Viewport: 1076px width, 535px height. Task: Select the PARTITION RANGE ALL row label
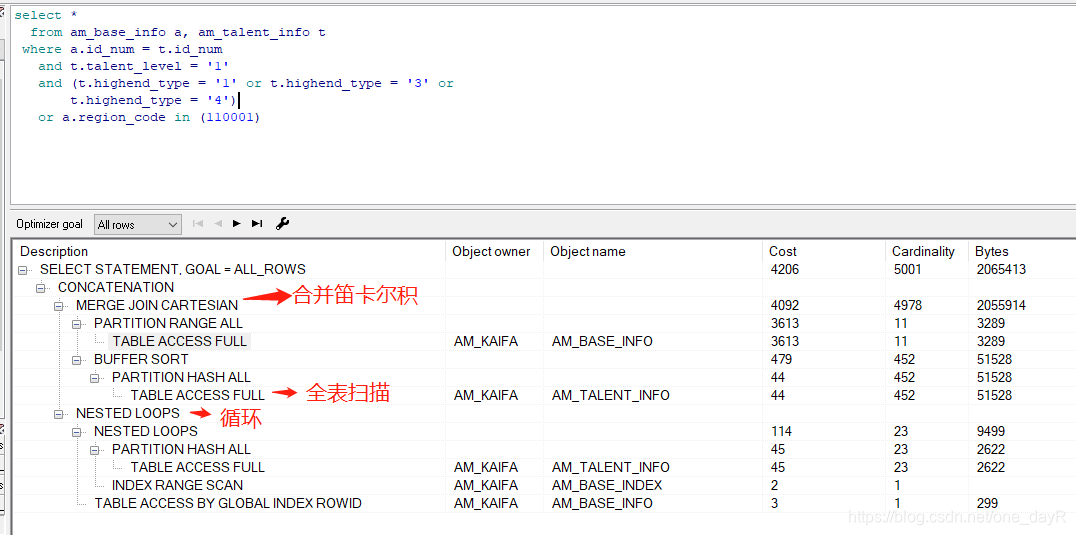[168, 323]
